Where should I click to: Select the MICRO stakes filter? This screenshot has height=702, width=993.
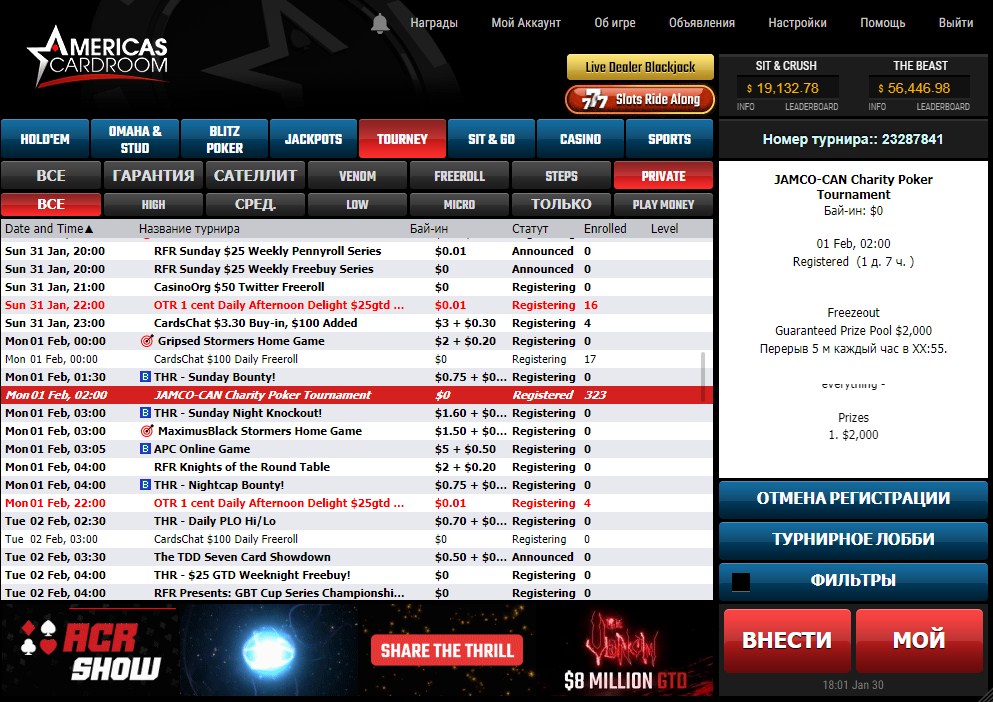459,204
